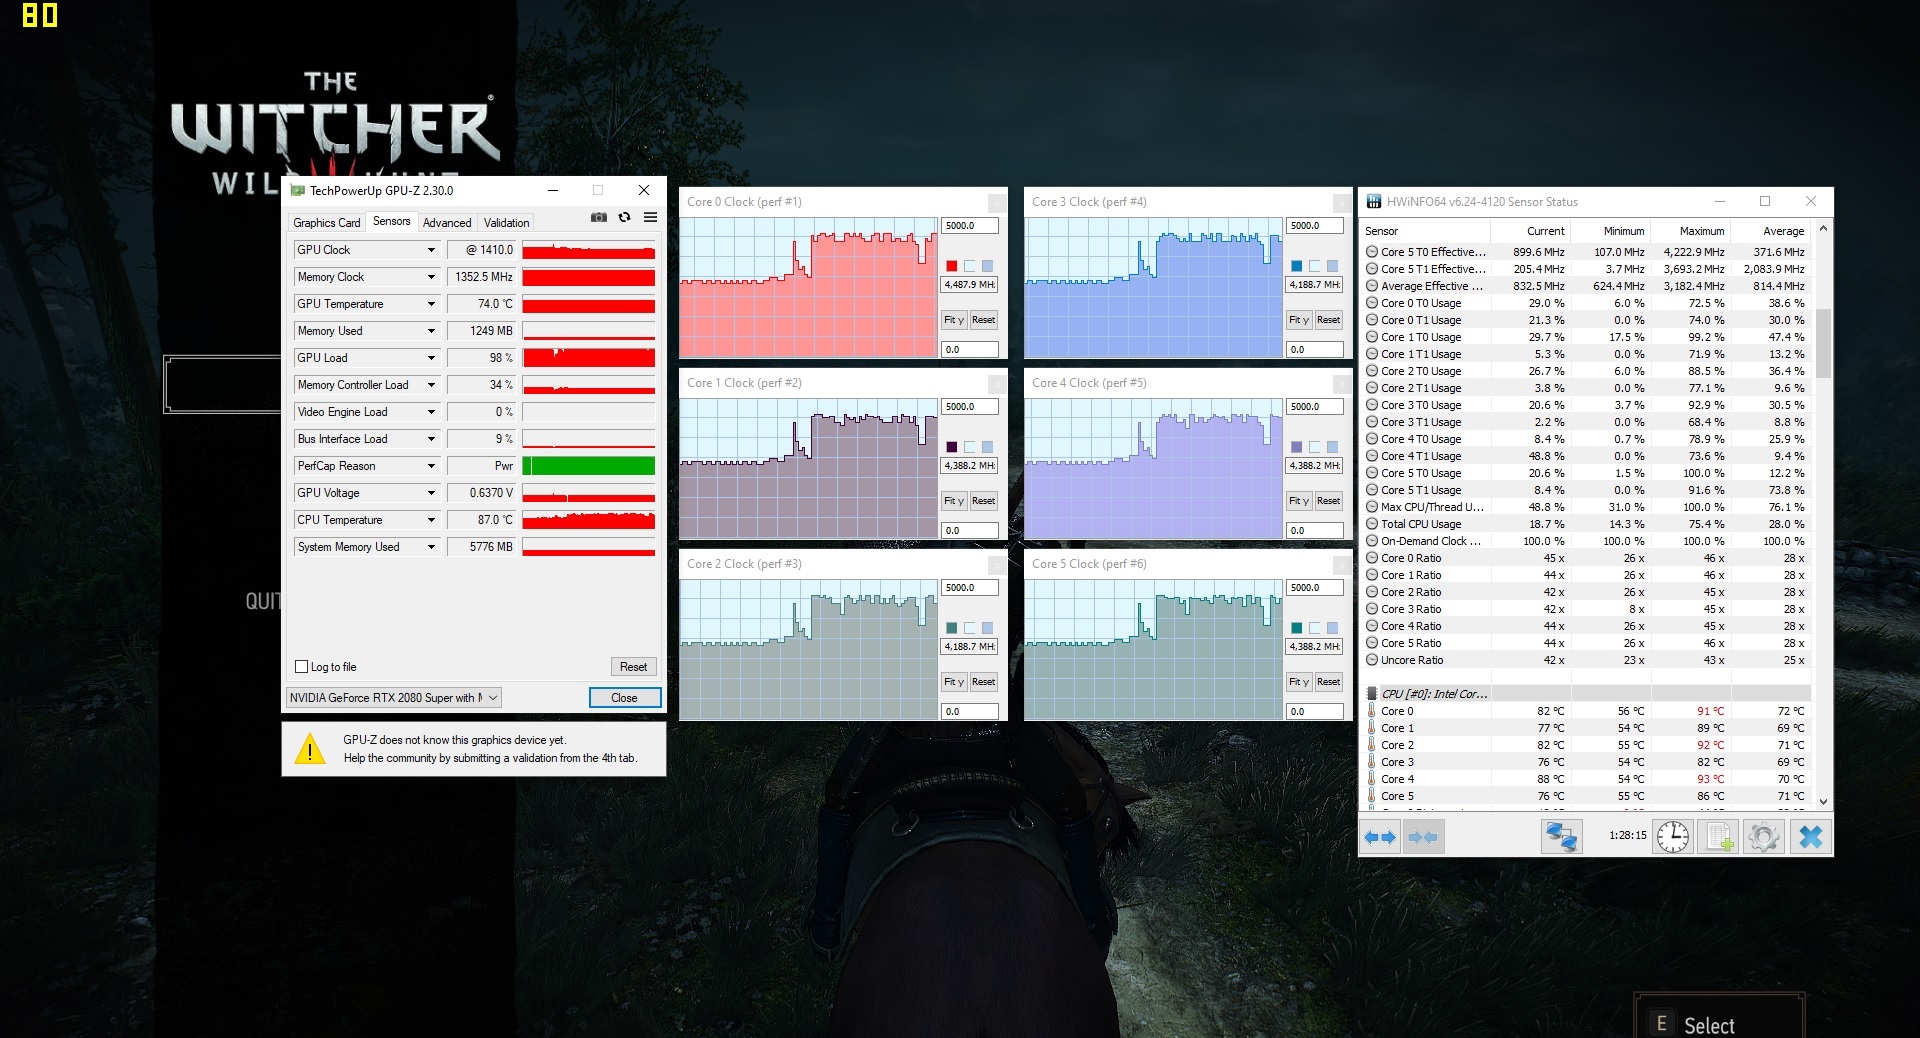This screenshot has width=1920, height=1038.
Task: Click the HWiNFO clock reset timer icon
Action: pos(1672,837)
